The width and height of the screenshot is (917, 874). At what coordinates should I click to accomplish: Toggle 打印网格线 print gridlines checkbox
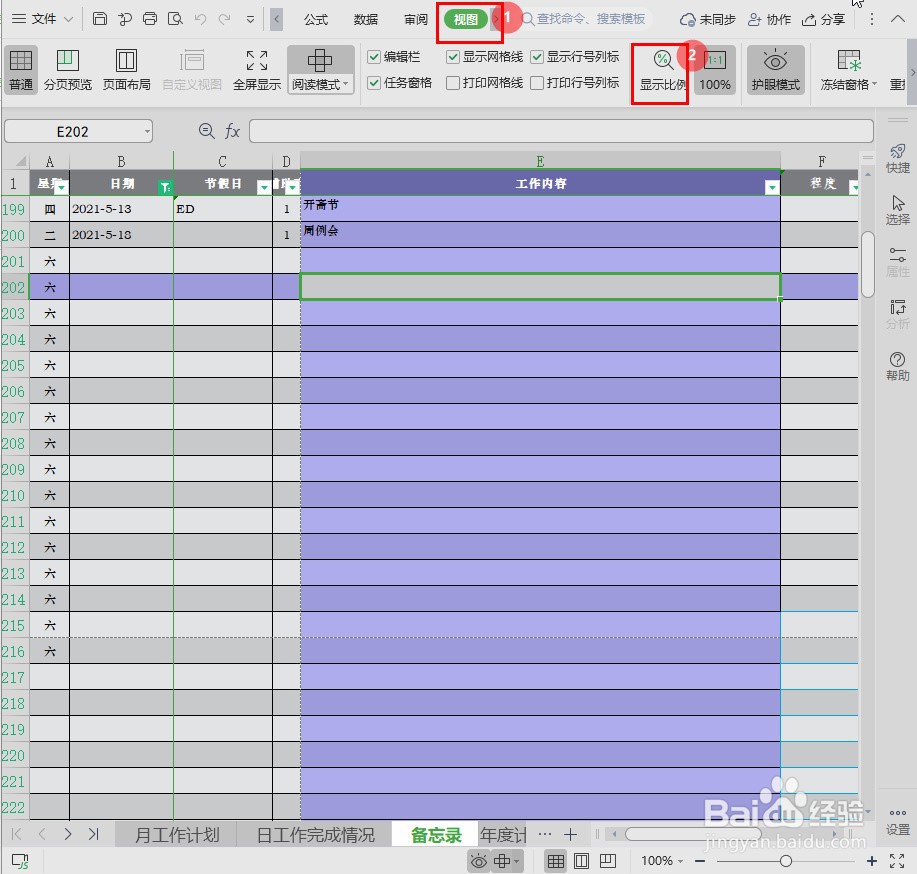pyautogui.click(x=453, y=83)
